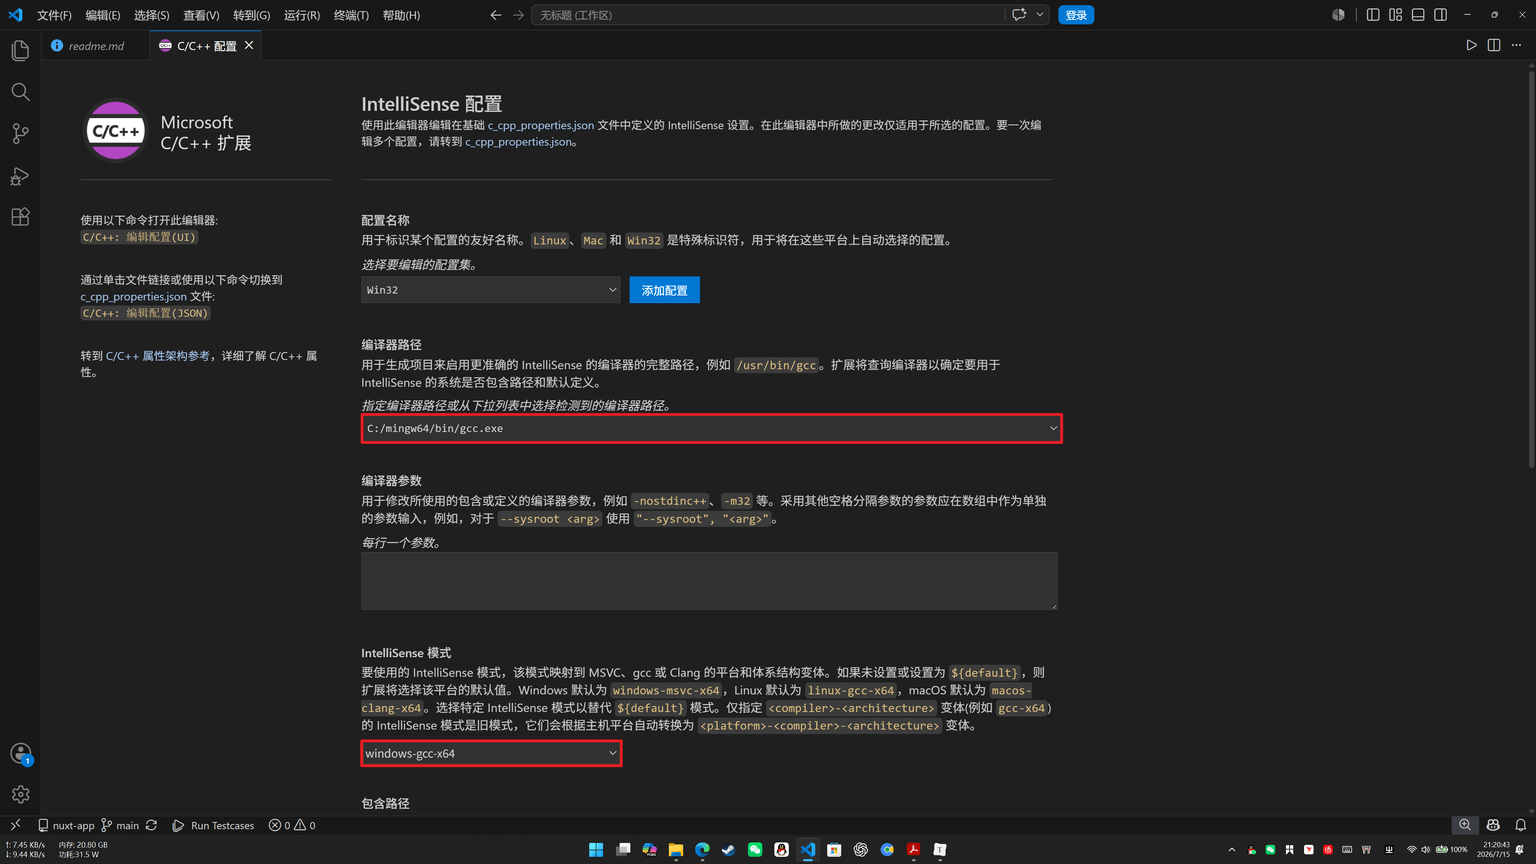This screenshot has width=1536, height=864.
Task: Close the C/C++ 配置 tab
Action: pos(249,45)
